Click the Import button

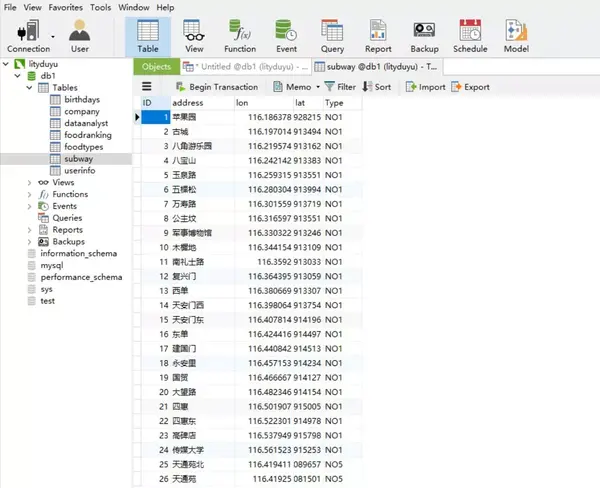pos(425,87)
